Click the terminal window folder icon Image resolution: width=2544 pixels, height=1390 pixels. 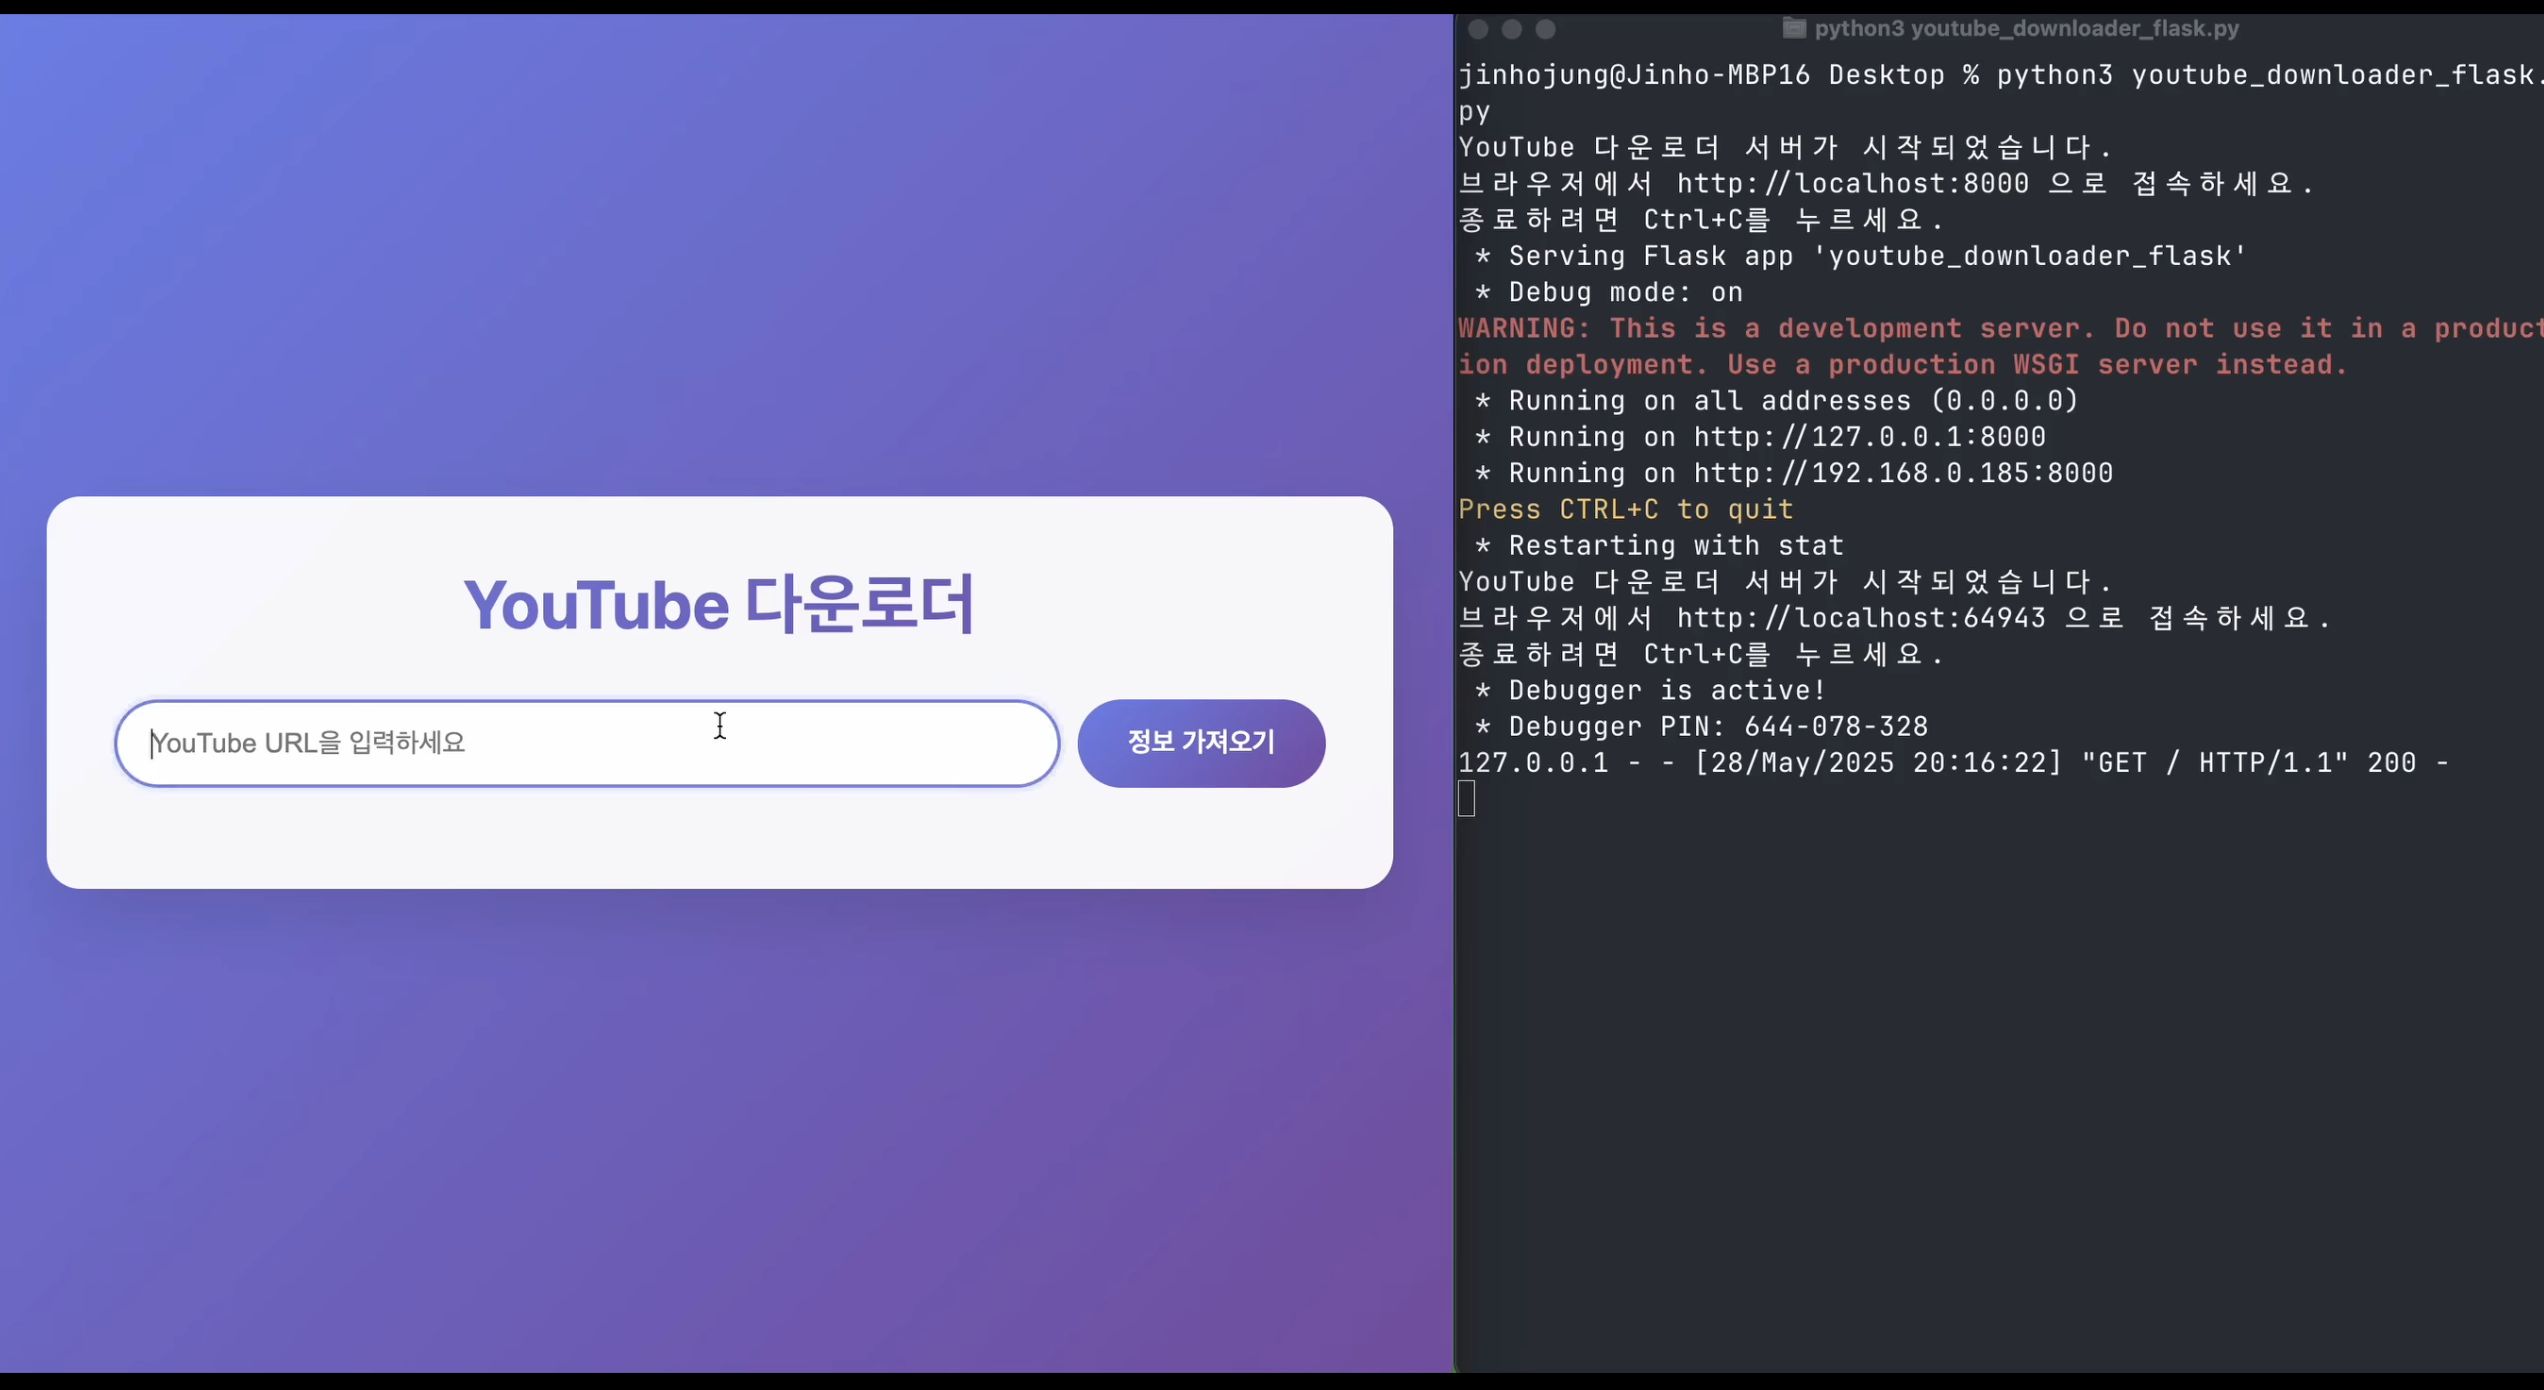pyautogui.click(x=1794, y=28)
